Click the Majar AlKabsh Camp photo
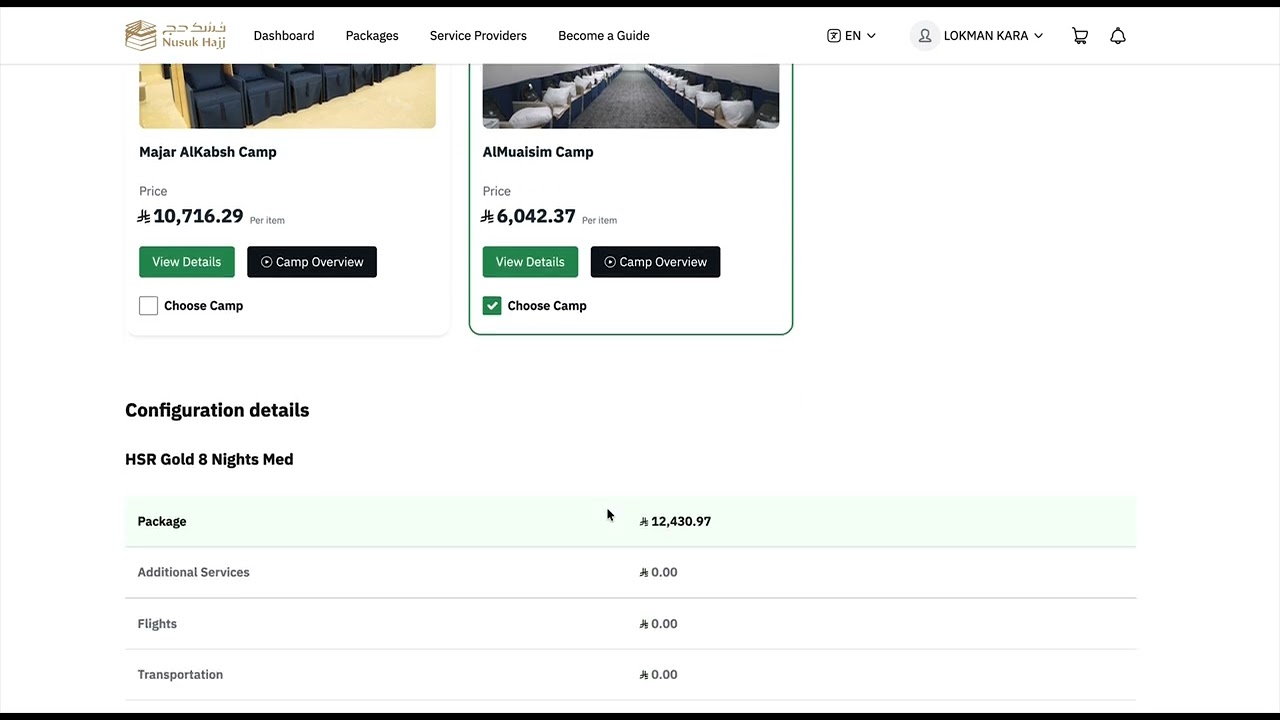This screenshot has width=1280, height=720. [287, 96]
